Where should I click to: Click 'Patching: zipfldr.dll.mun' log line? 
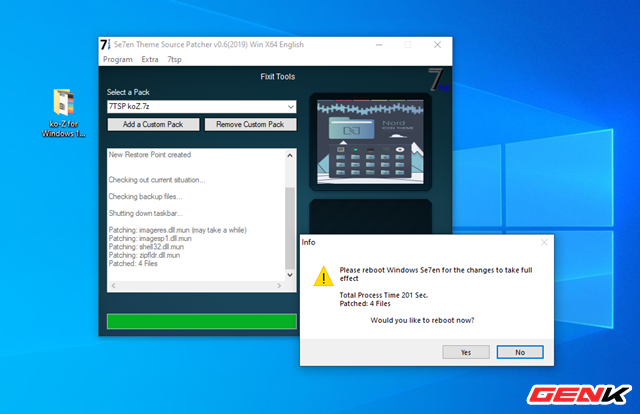pos(144,255)
